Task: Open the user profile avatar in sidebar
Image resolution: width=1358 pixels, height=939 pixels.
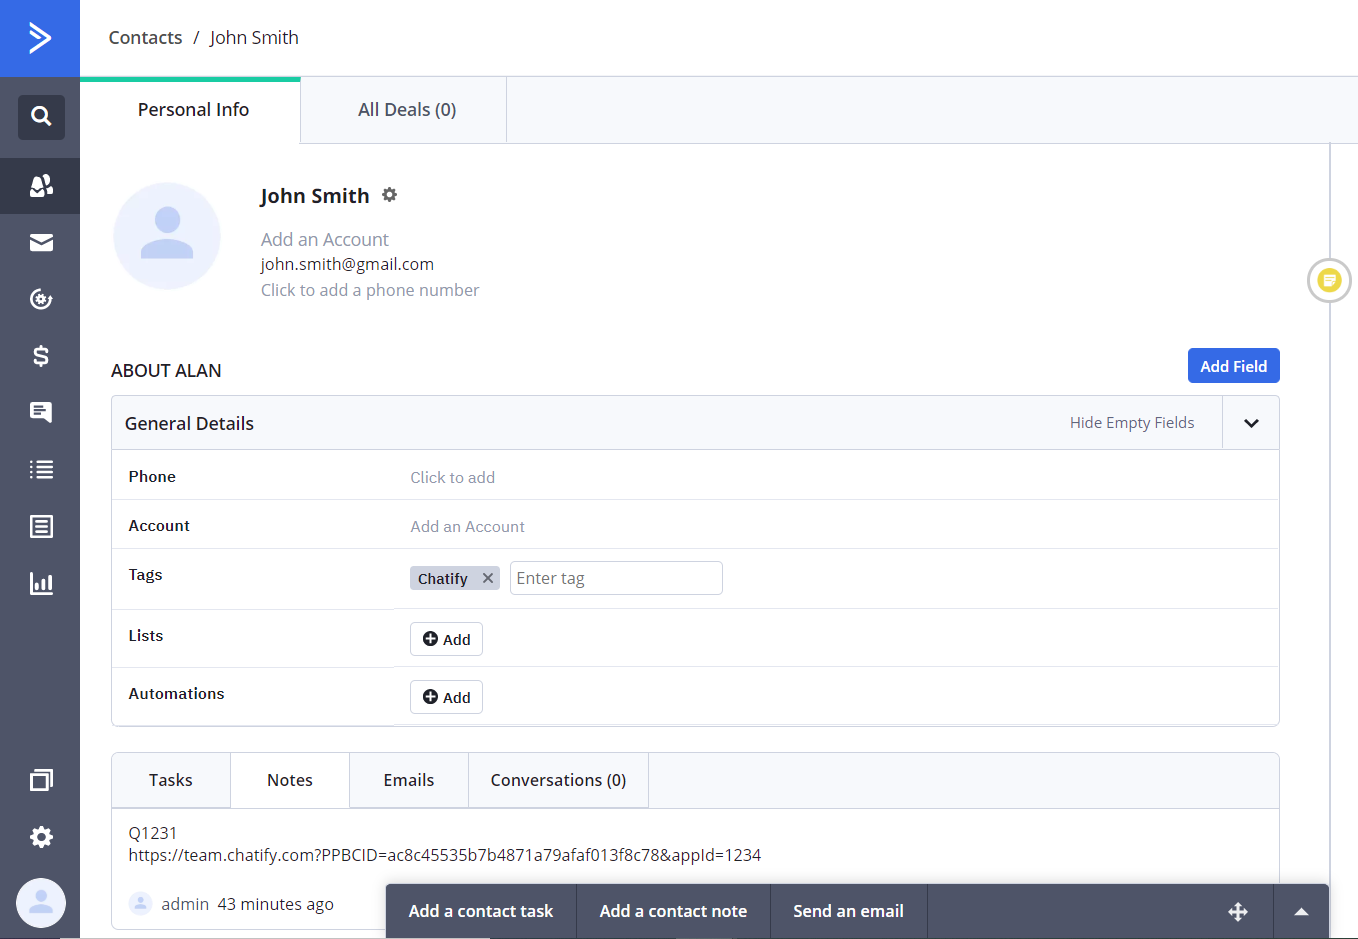Action: point(41,903)
